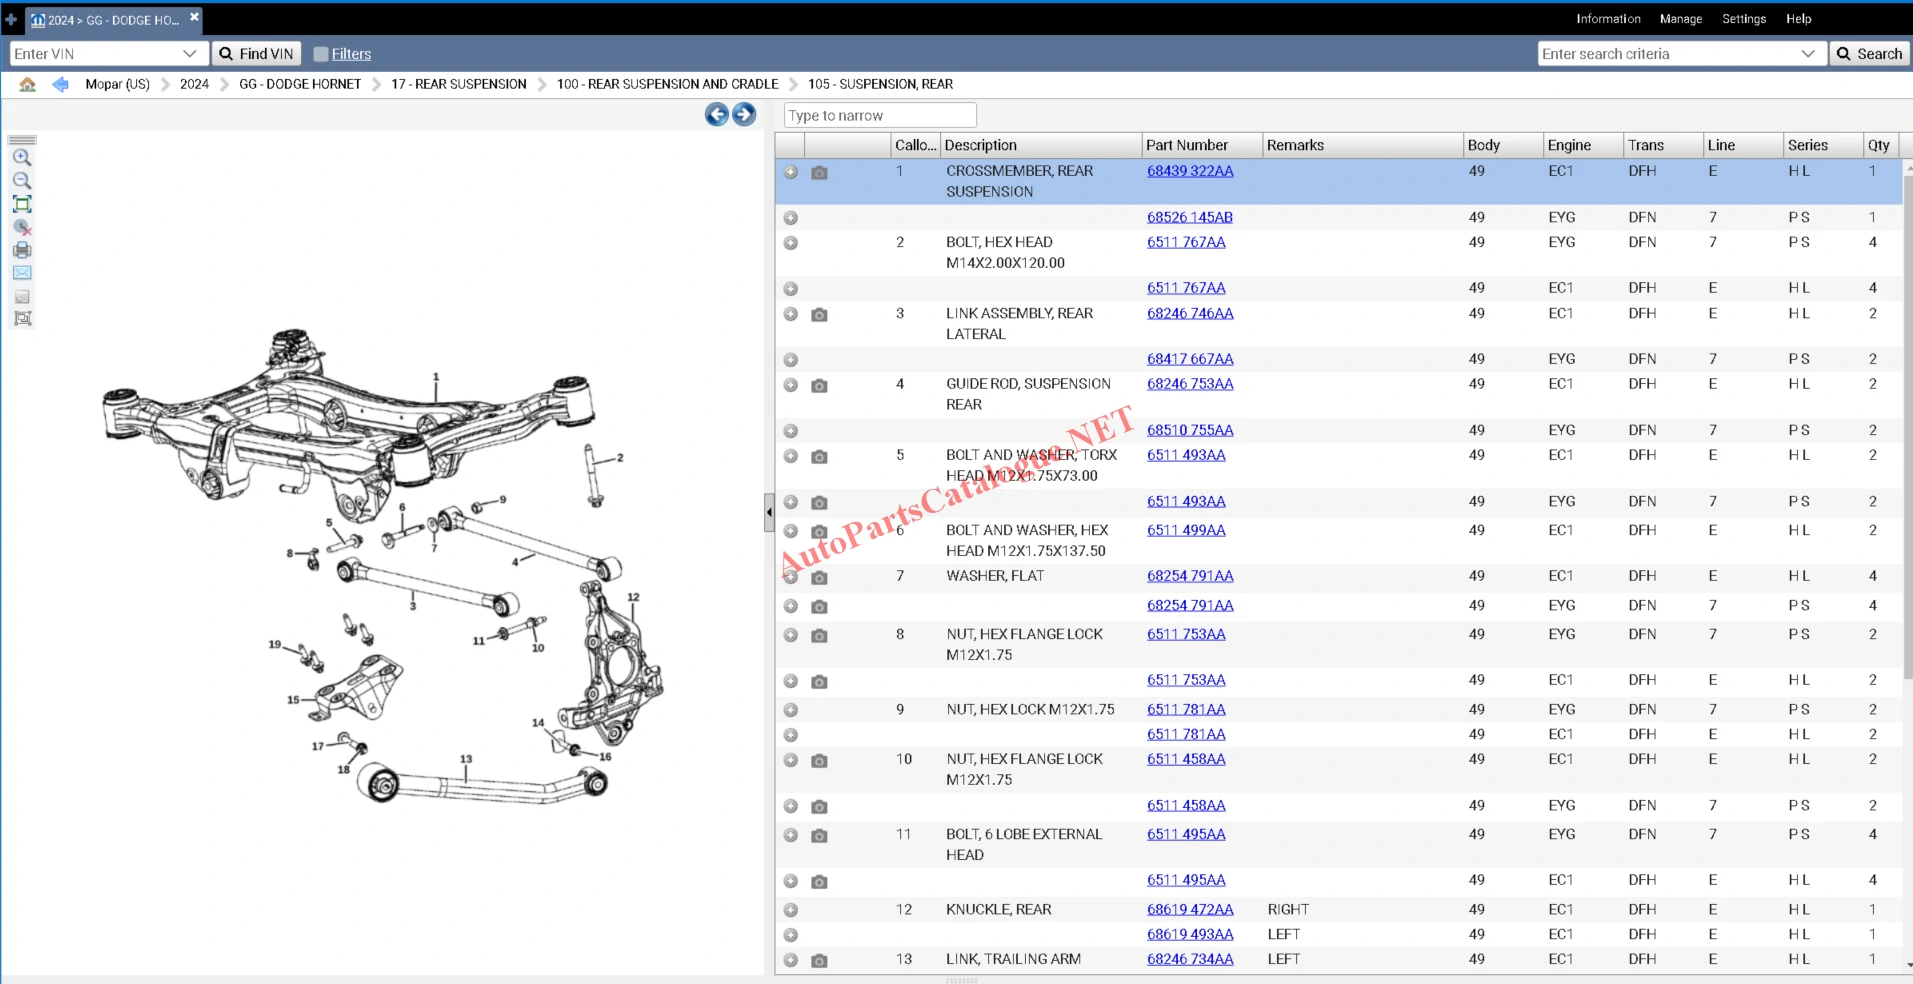Screen dimensions: 1913x984
Task: Click the Find VIN button
Action: pos(256,54)
